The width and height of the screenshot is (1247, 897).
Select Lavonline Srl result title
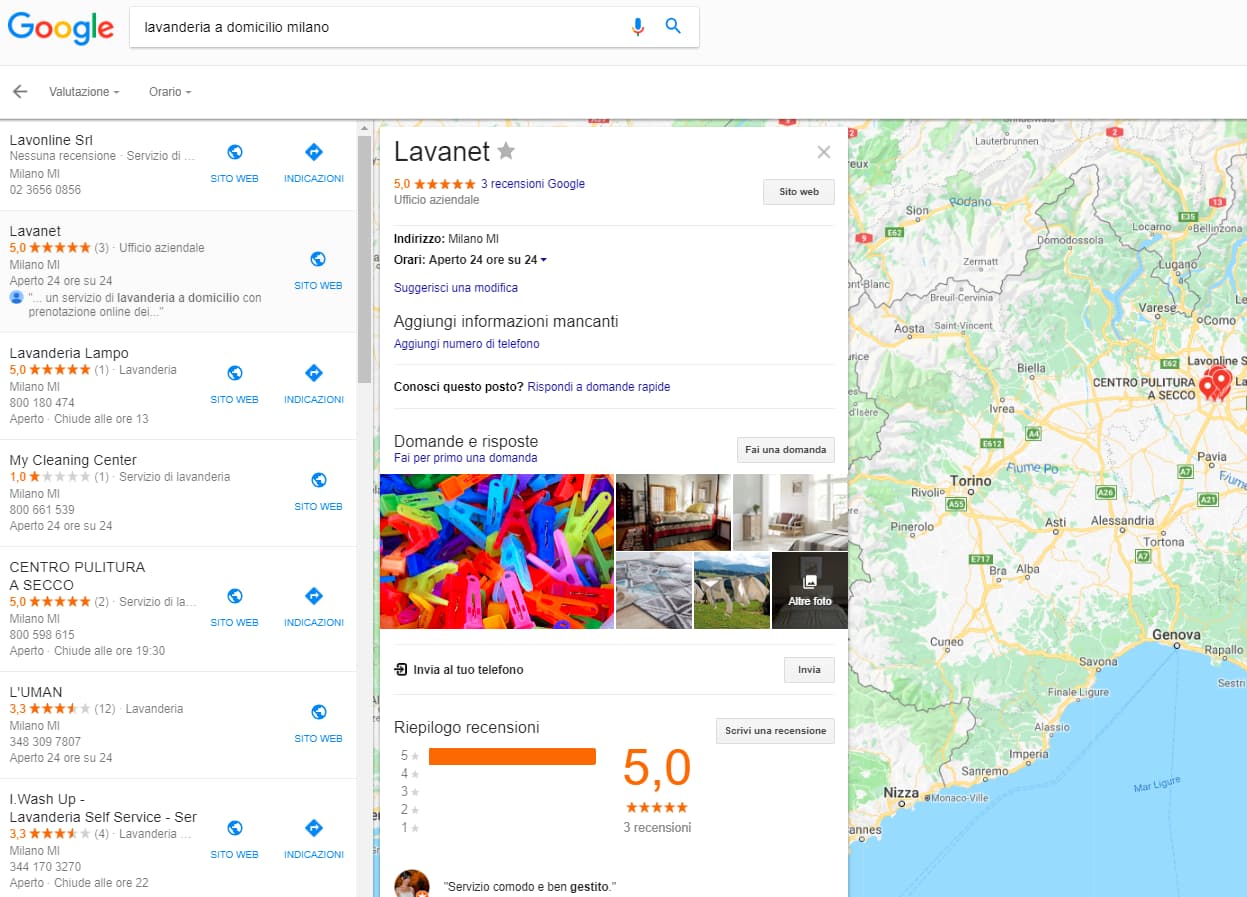point(51,140)
